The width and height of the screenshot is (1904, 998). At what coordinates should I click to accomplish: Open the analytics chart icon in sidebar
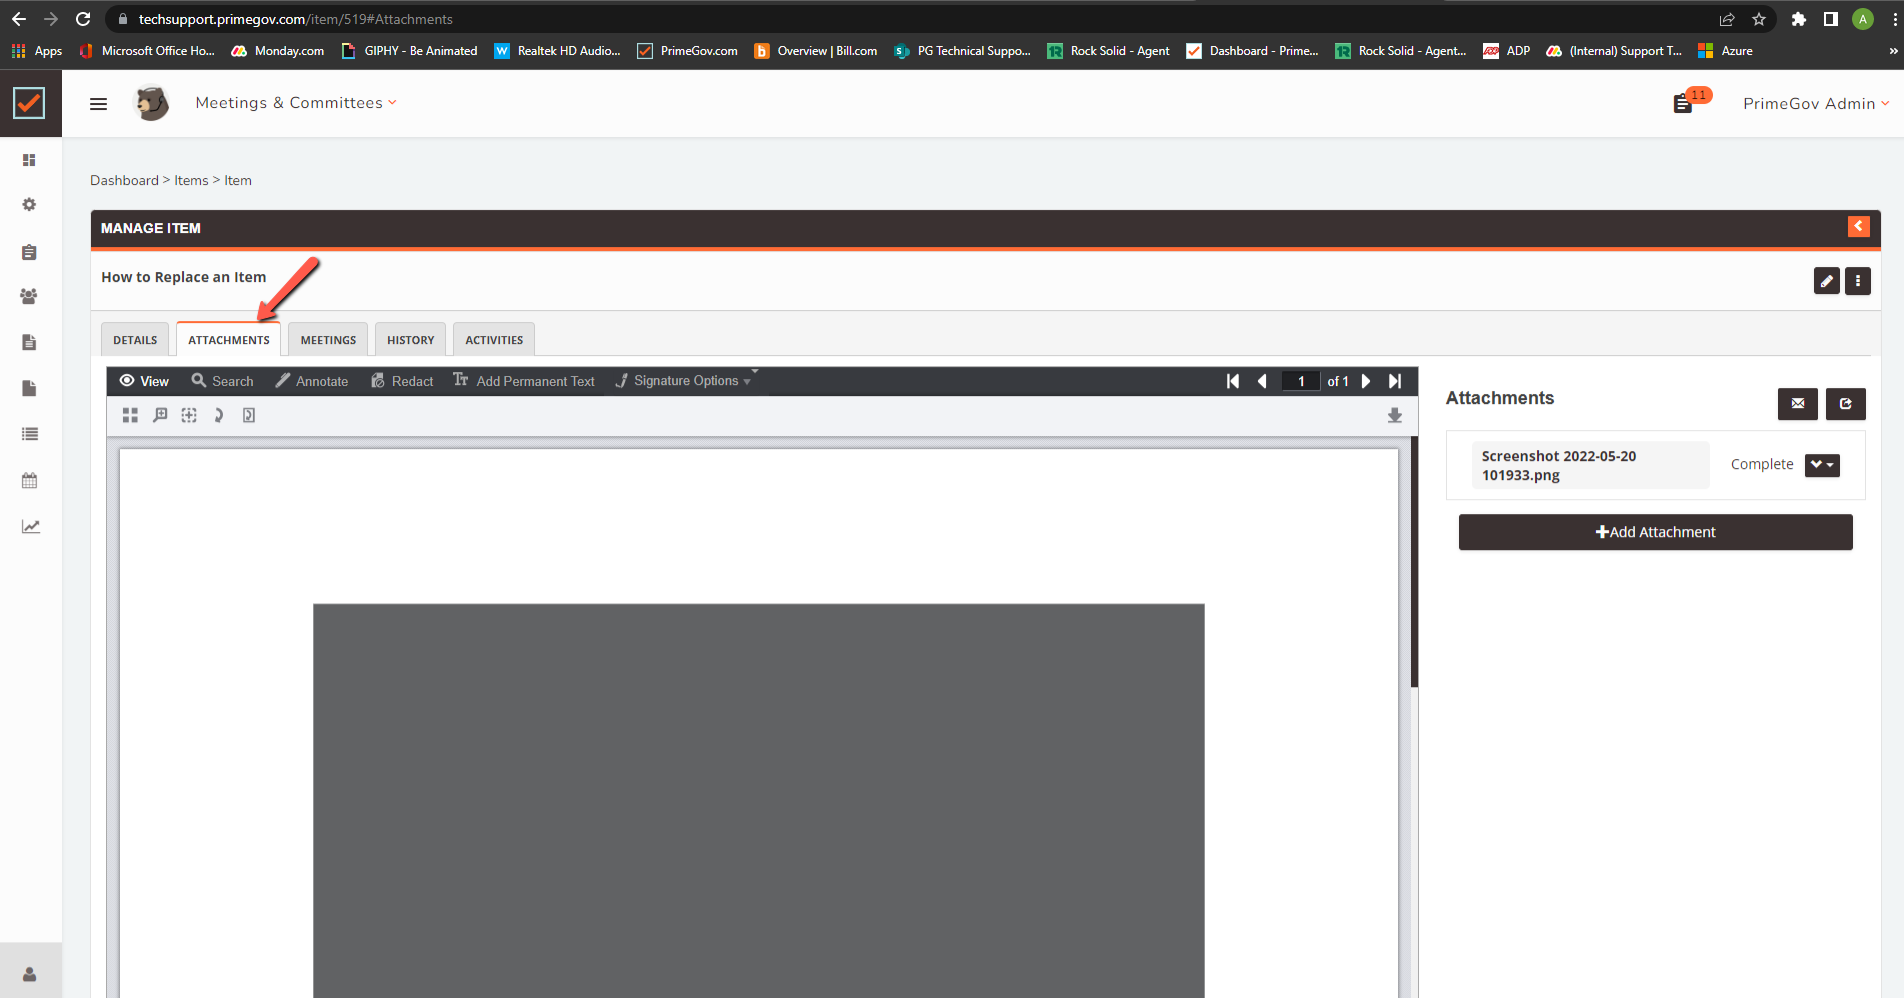coord(31,527)
